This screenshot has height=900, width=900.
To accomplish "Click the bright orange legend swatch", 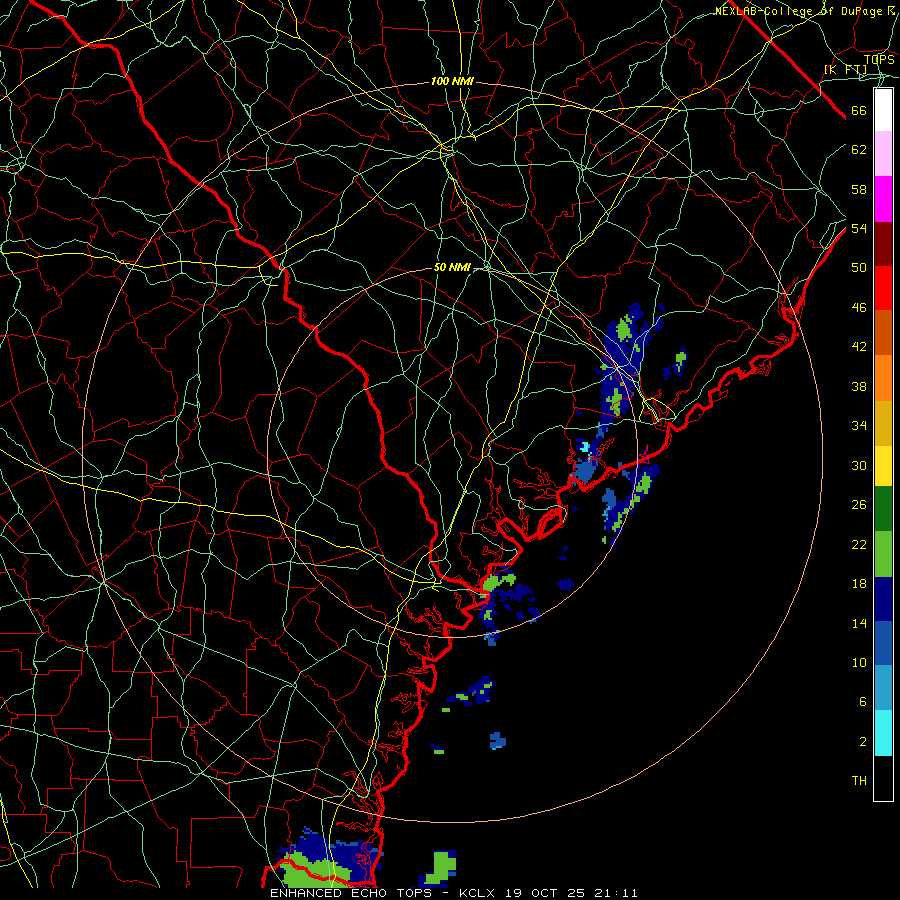I will [x=883, y=378].
